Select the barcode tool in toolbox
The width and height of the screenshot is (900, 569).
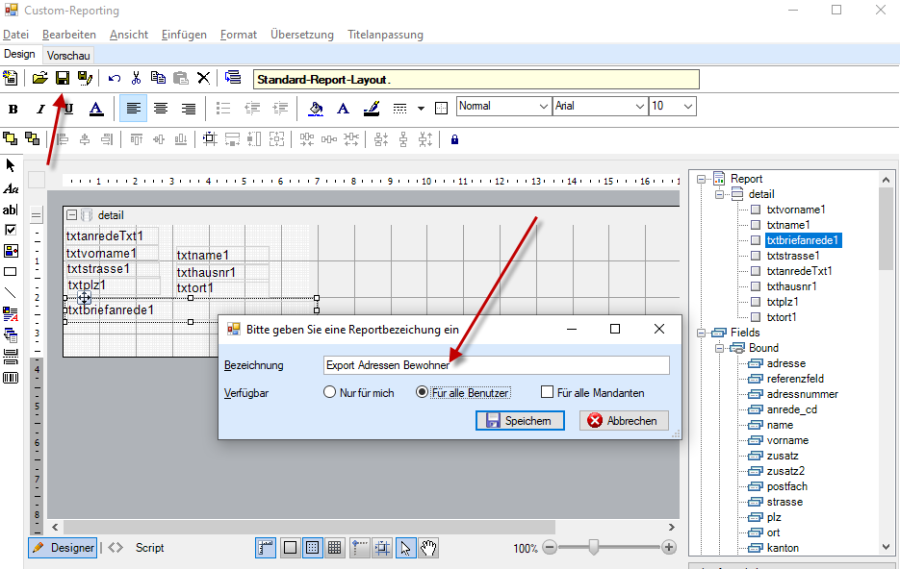(x=10, y=378)
